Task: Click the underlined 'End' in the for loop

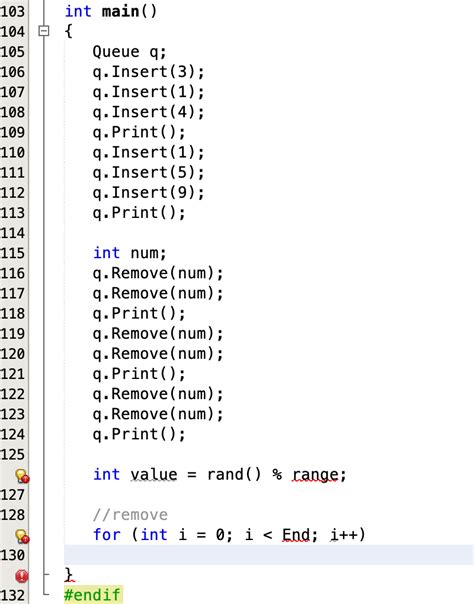Action: [x=296, y=535]
